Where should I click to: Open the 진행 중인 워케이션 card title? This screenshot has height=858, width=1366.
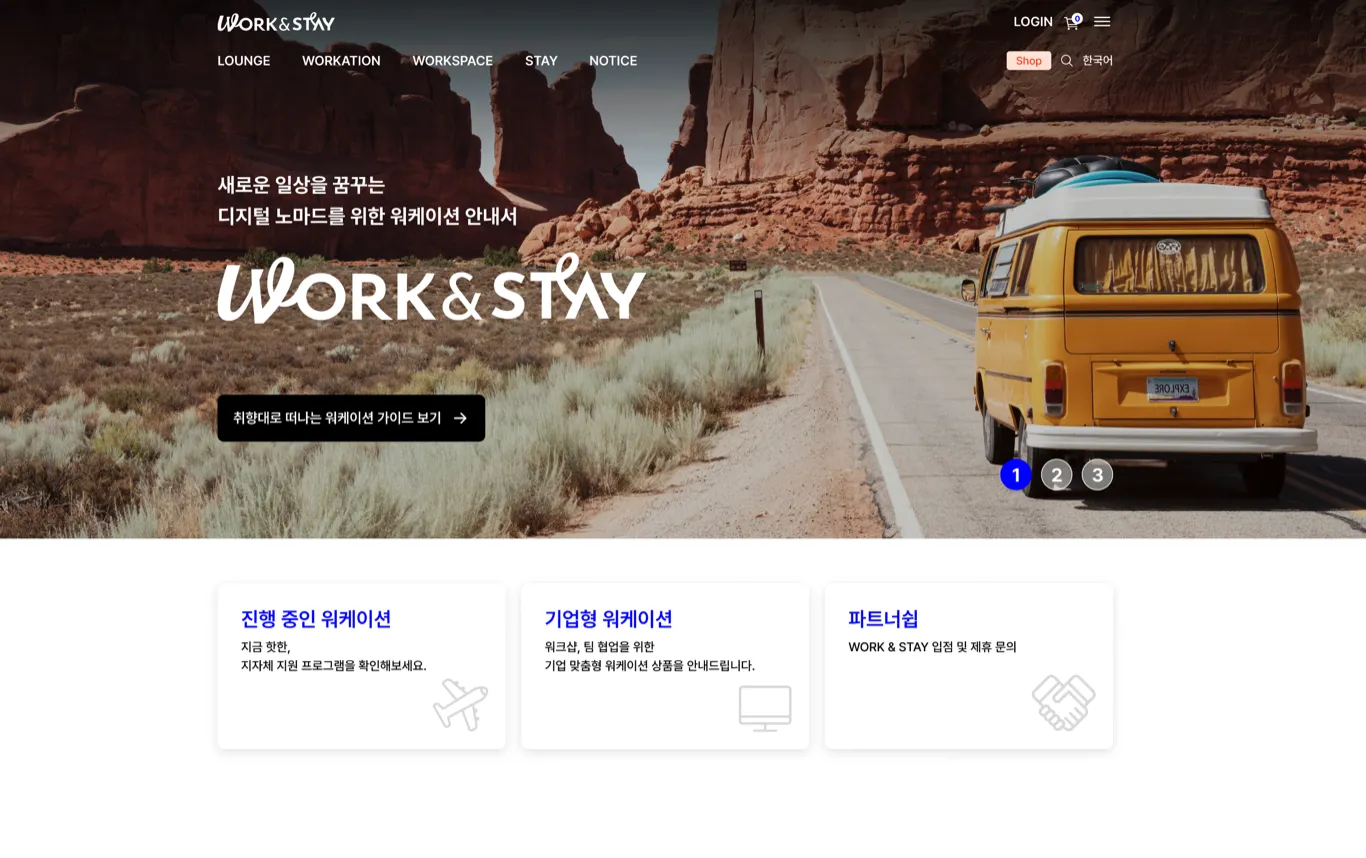tap(316, 619)
